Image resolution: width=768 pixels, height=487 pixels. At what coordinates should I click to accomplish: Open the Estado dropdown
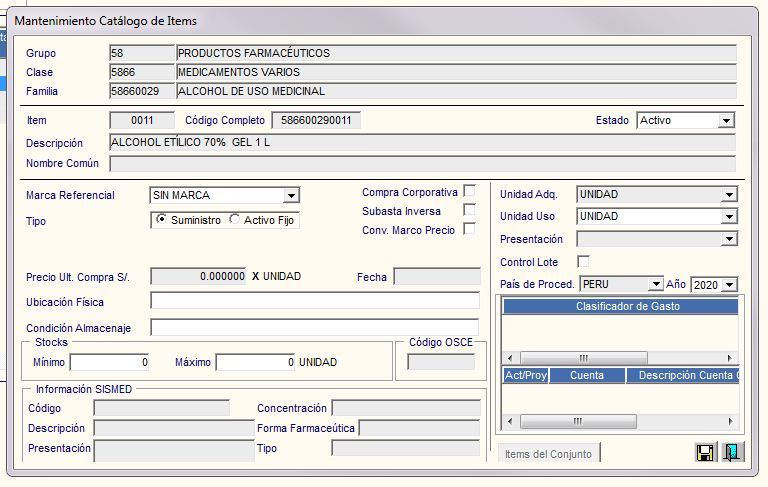[726, 121]
